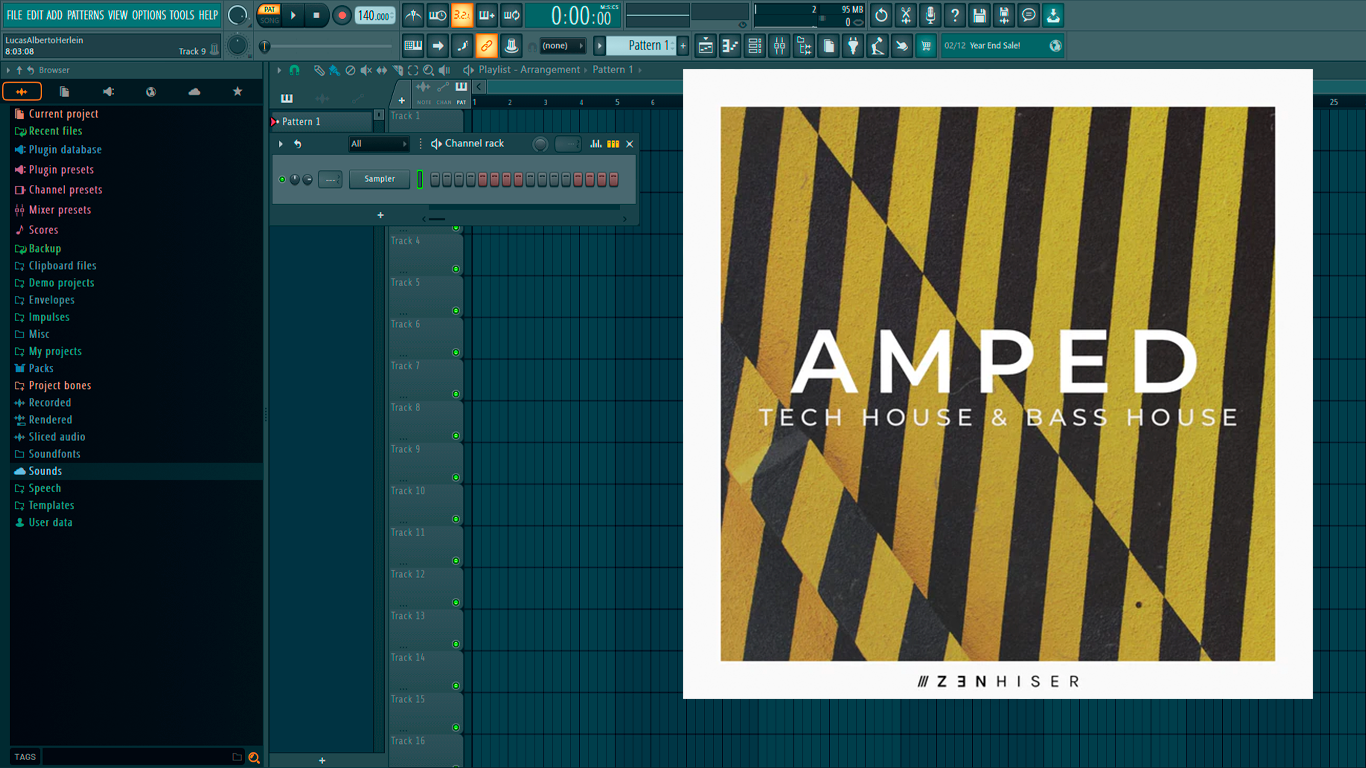The width and height of the screenshot is (1366, 768).
Task: Click the render/export audio icon
Action: pos(1004,15)
